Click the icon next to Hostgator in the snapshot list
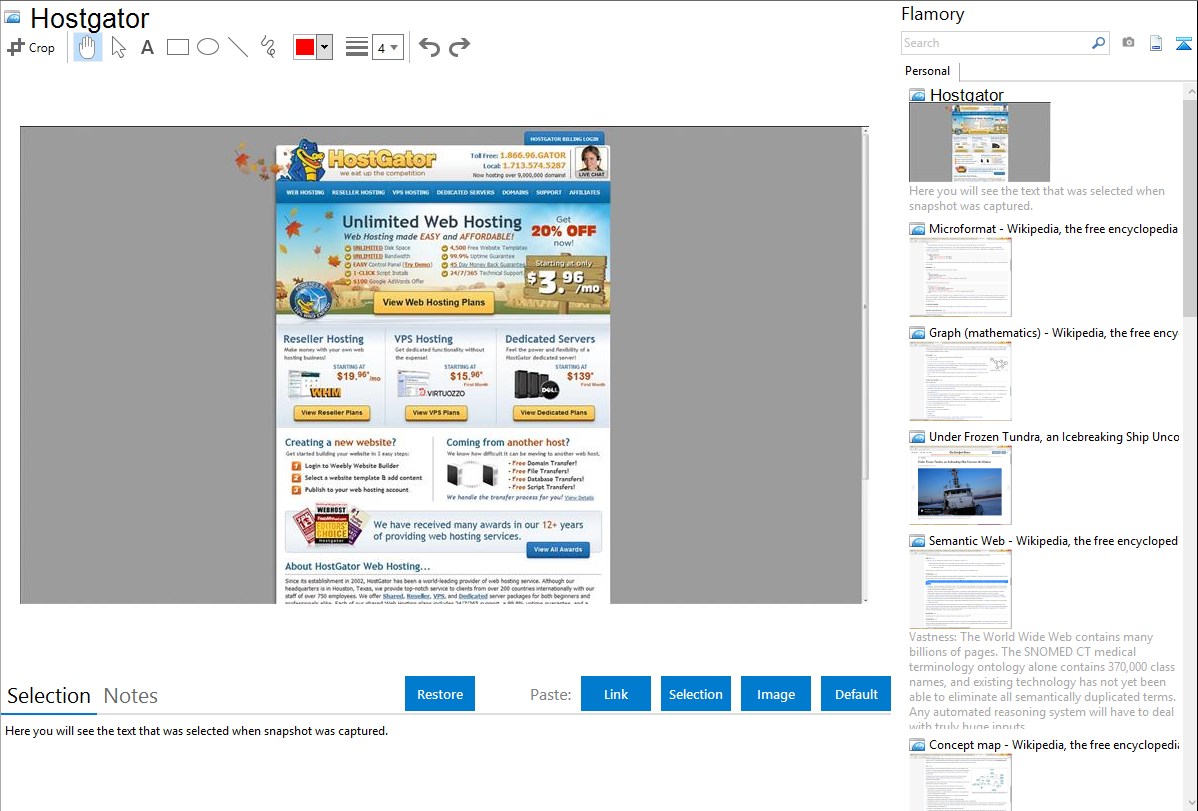Viewport: 1198px width, 811px height. point(917,96)
